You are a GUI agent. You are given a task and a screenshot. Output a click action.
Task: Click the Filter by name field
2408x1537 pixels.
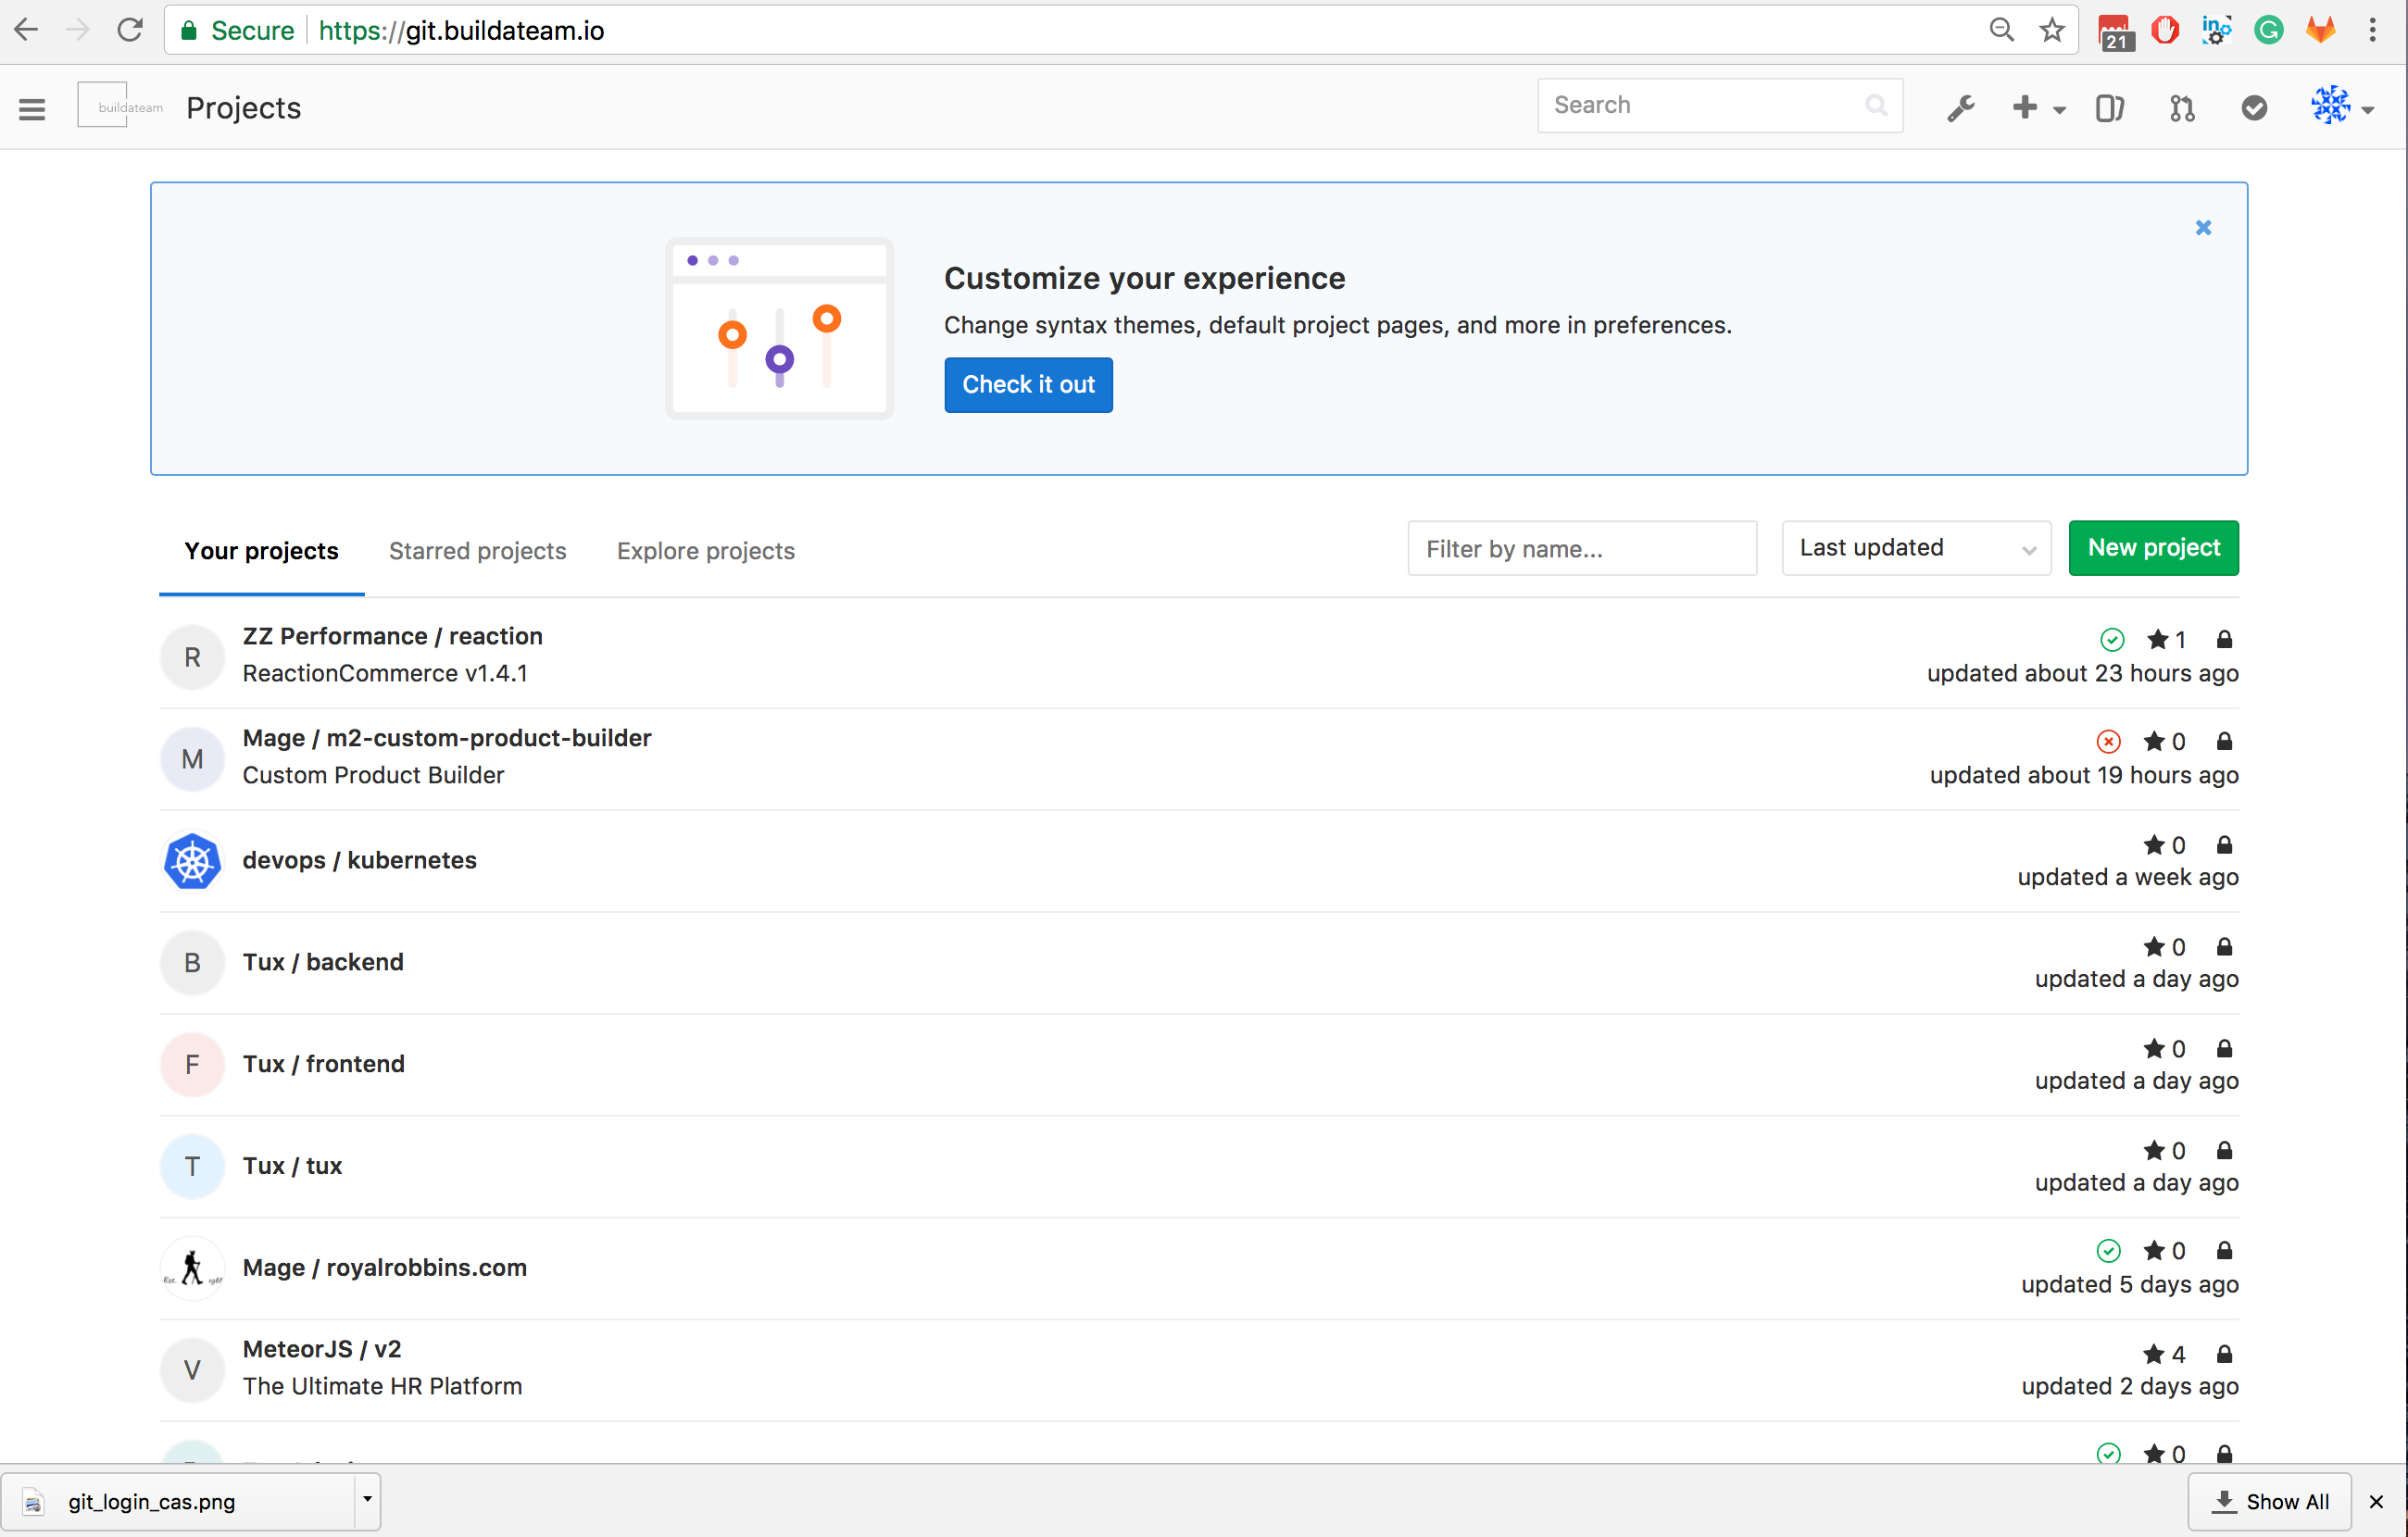1582,549
